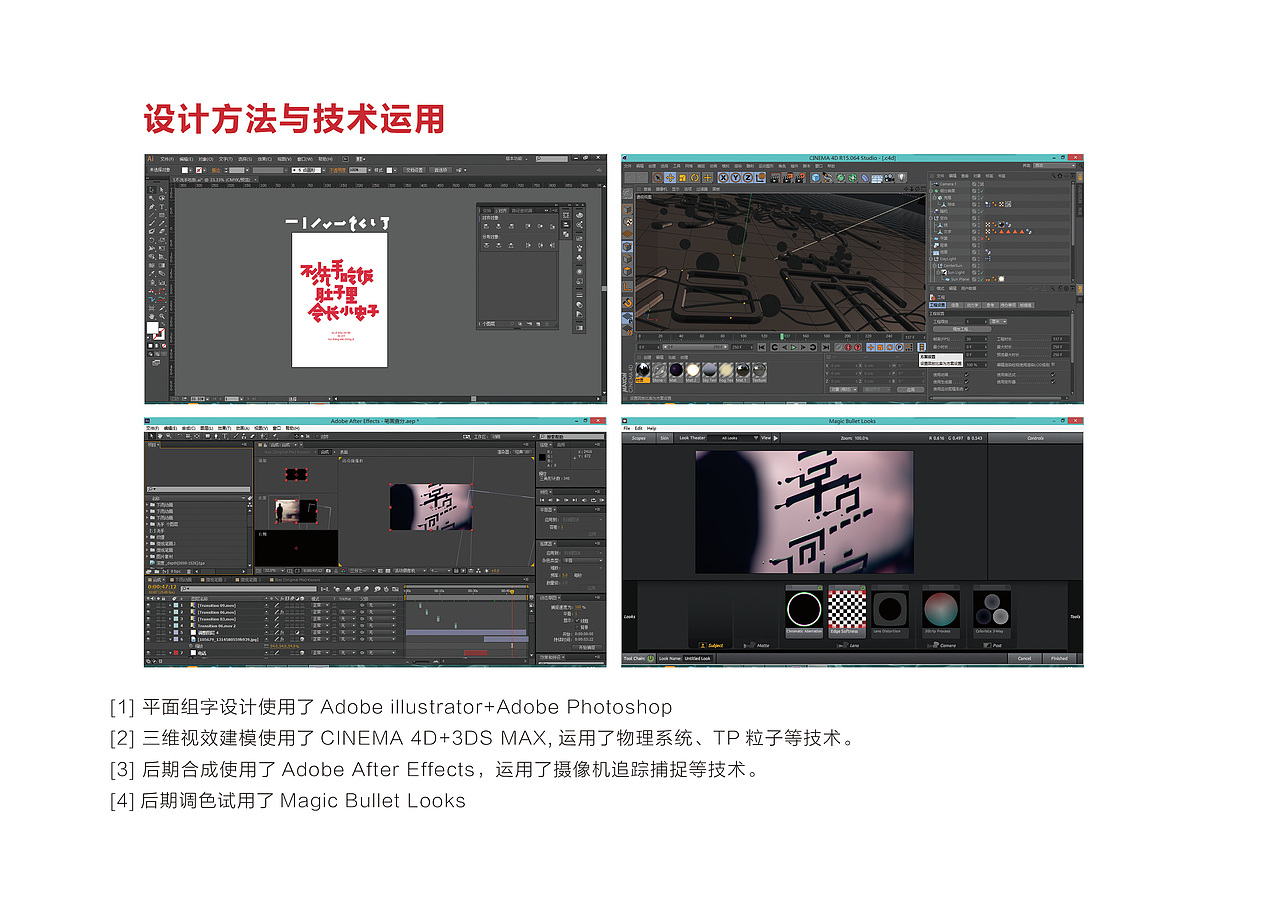Toggle Tool Chain power button in Magic Bullet
The image size is (1280, 912).
click(650, 658)
